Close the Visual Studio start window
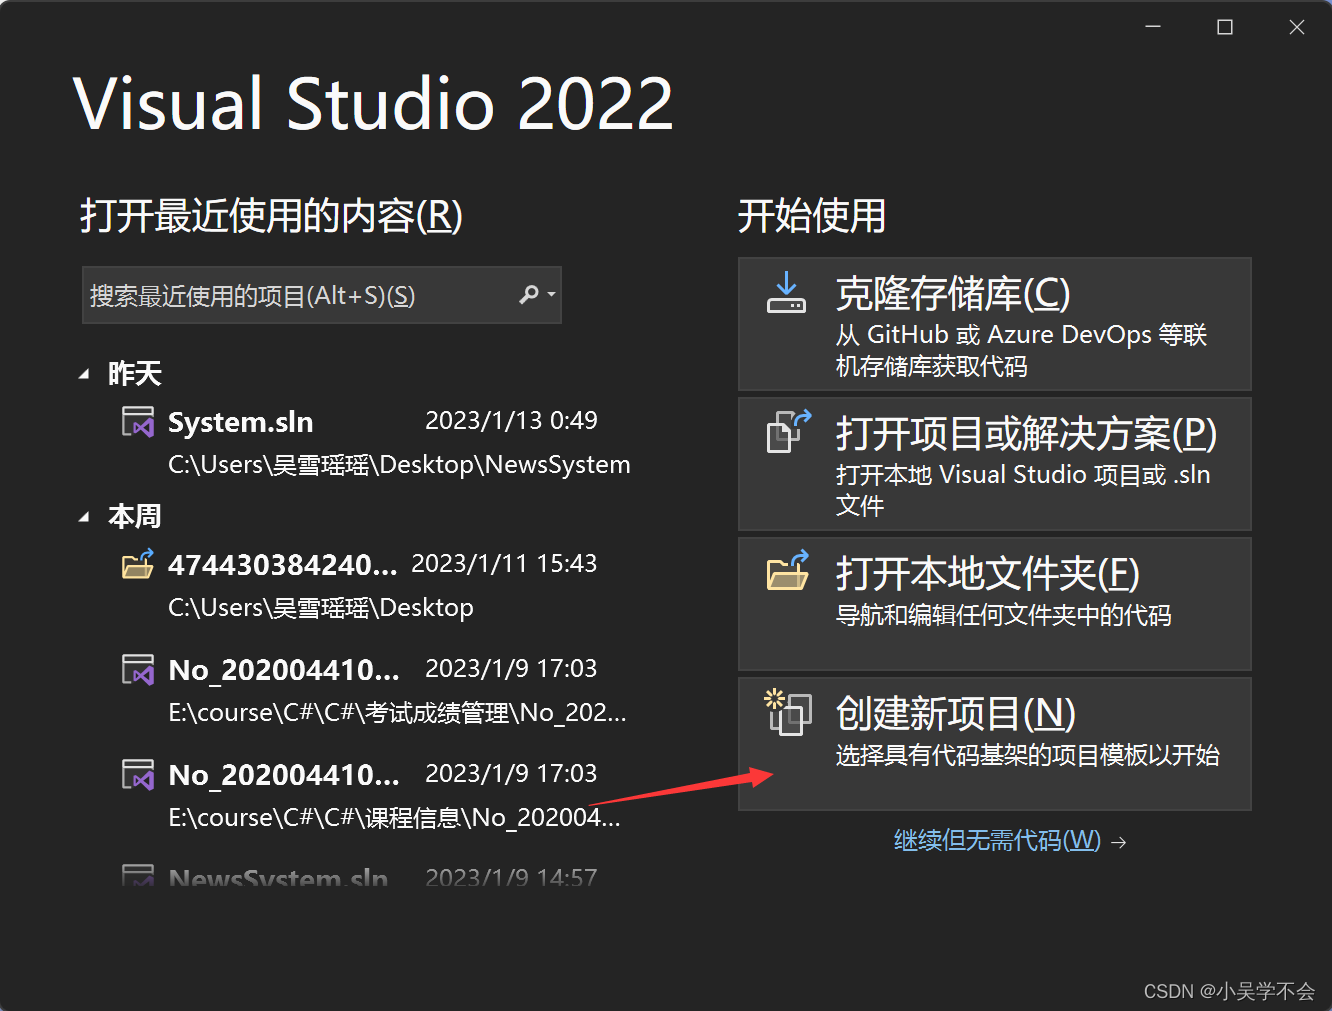The width and height of the screenshot is (1332, 1011). (1296, 27)
